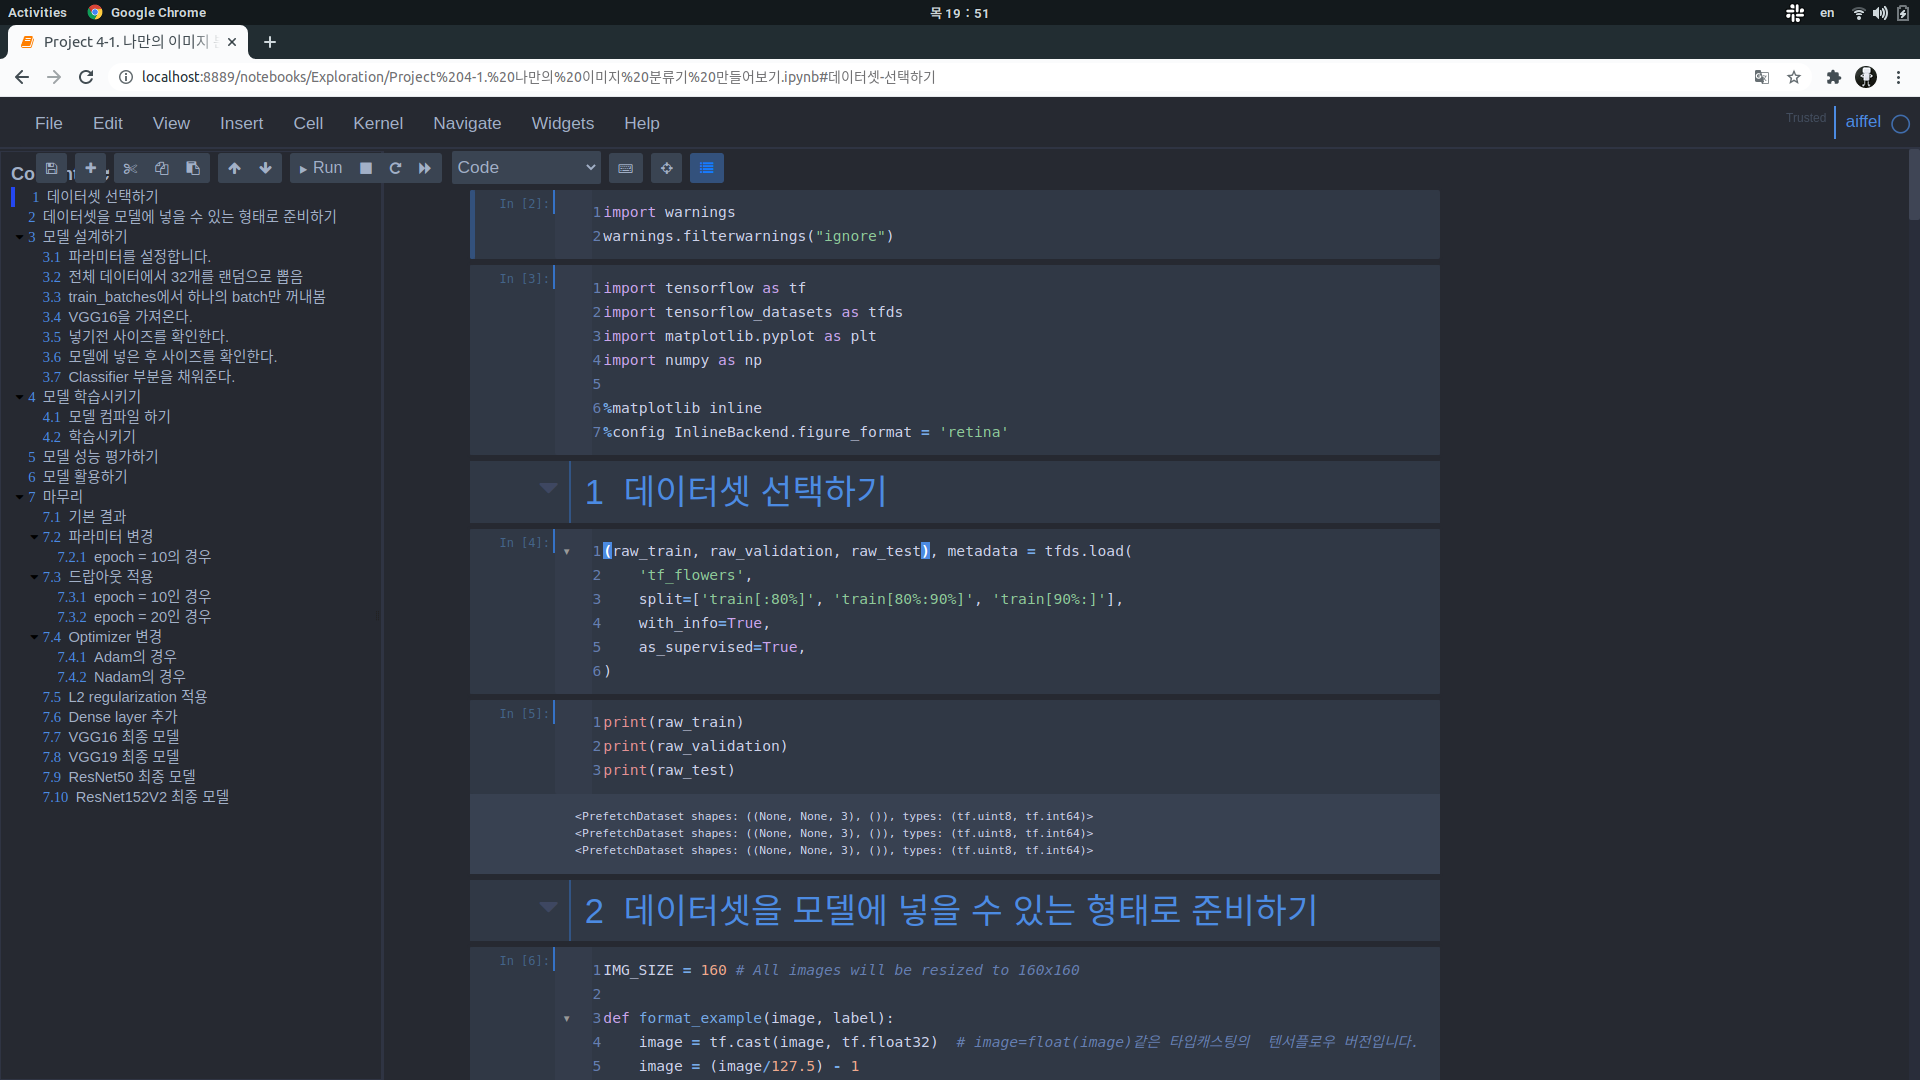Viewport: 1920px width, 1080px height.
Task: Open Chrome extensions puzzle icon
Action: coord(1834,77)
